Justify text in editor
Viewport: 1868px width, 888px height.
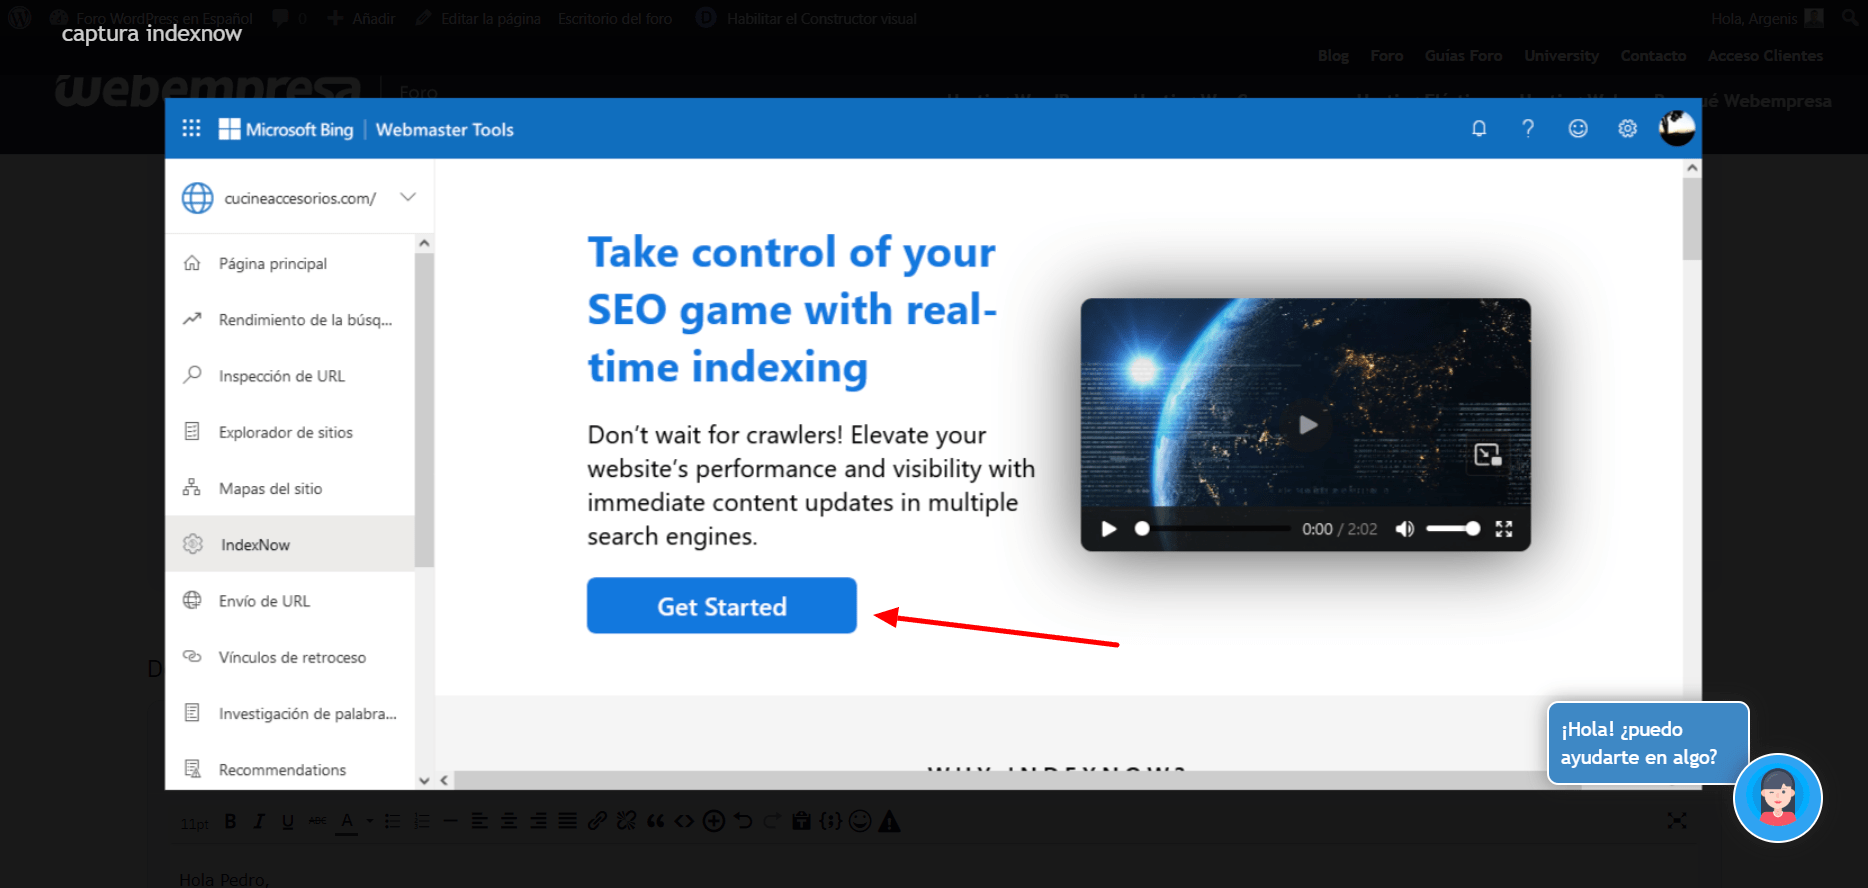567,821
